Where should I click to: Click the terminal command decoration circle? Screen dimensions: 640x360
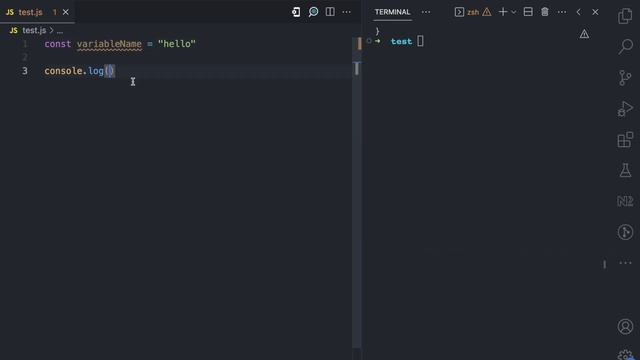click(x=369, y=41)
